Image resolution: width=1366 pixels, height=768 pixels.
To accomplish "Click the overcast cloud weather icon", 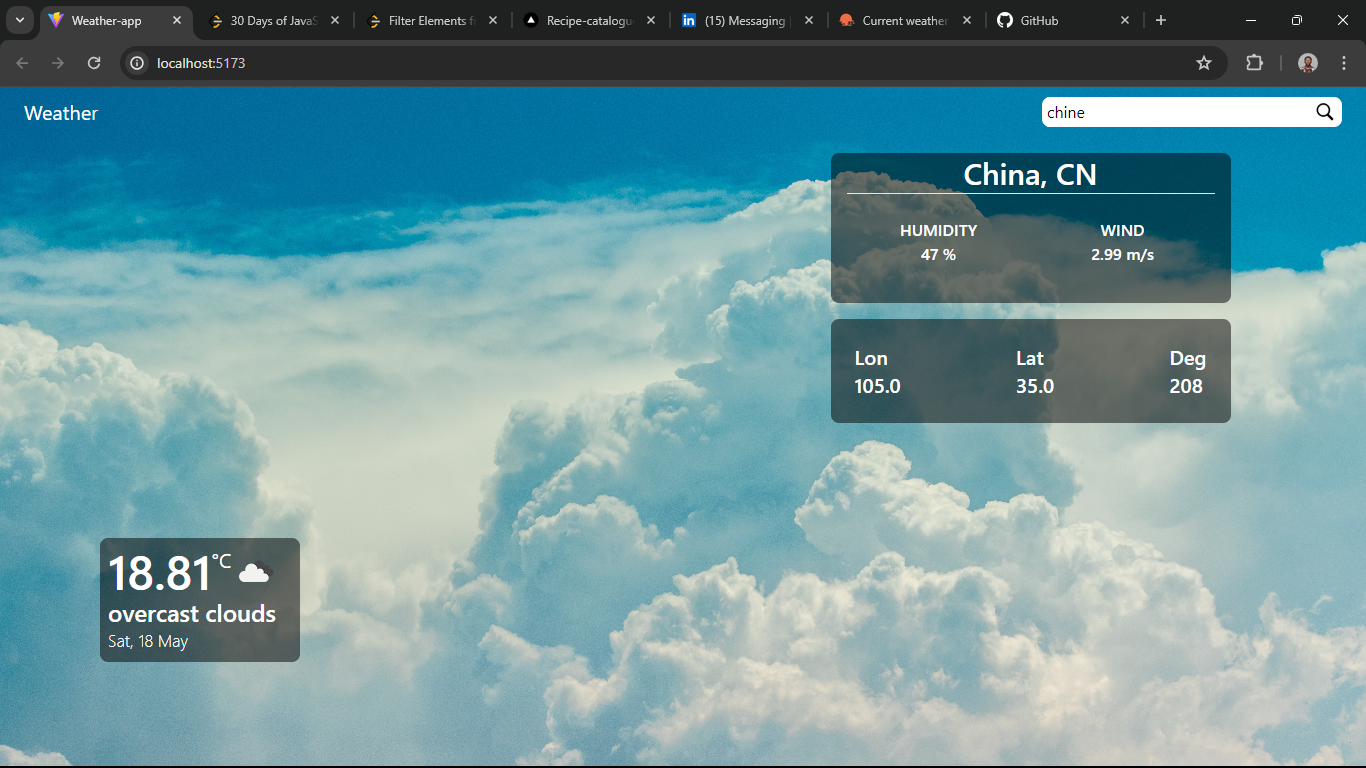I will tap(255, 573).
